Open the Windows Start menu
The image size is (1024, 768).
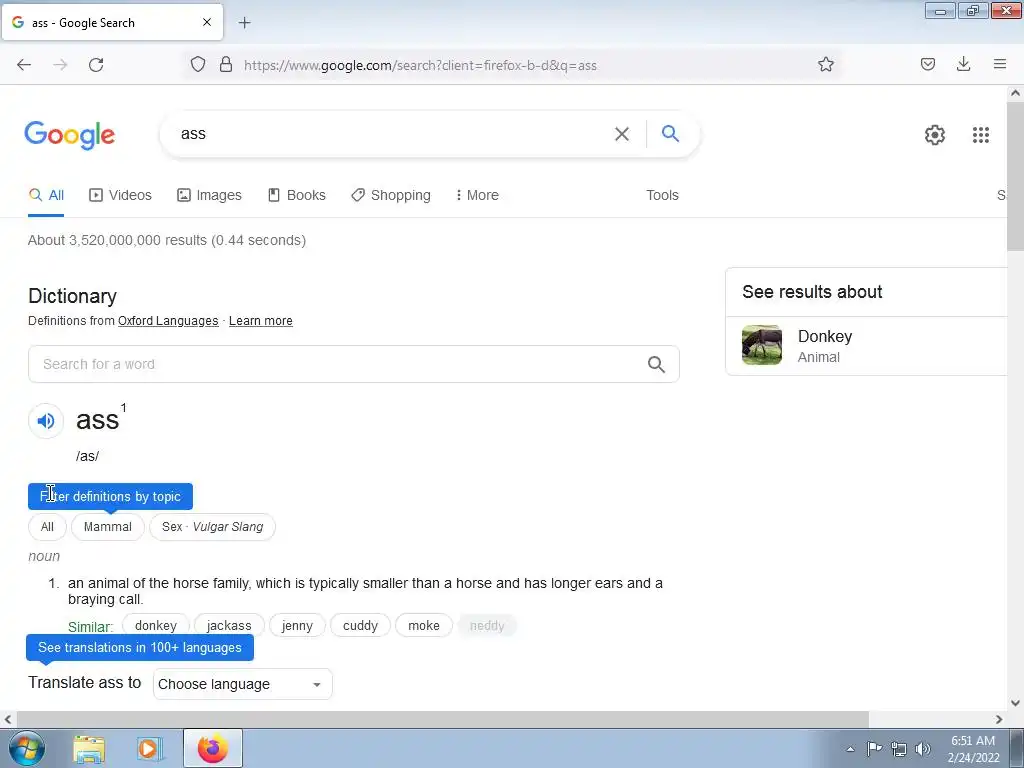click(x=26, y=748)
